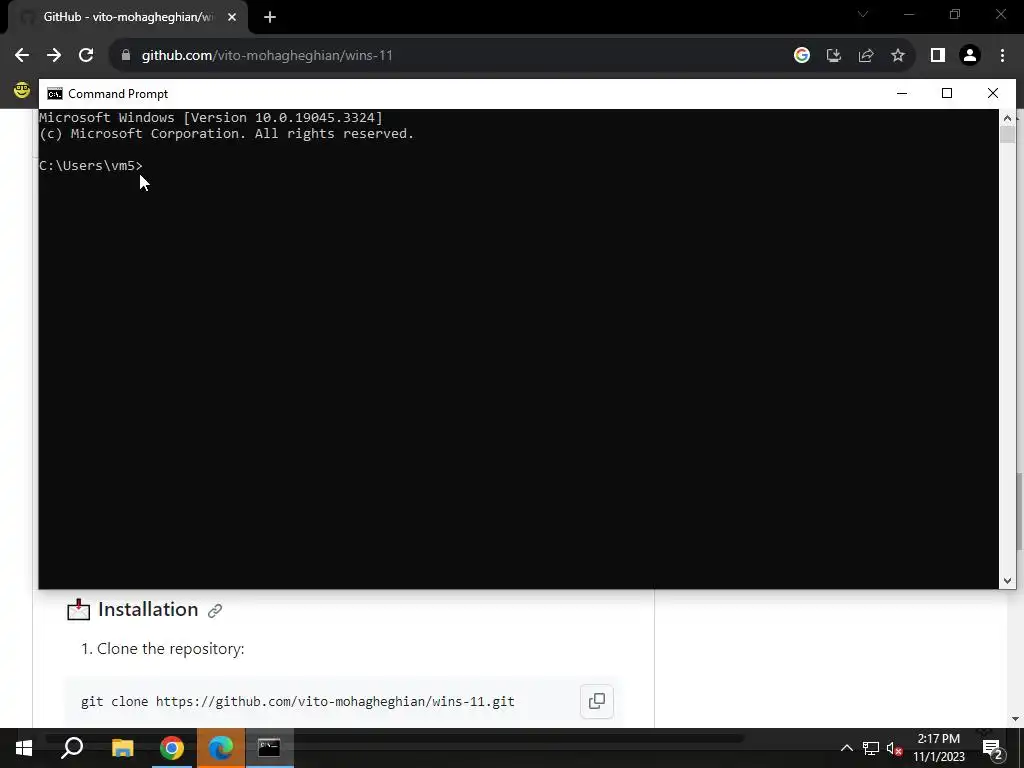Switch to Chrome in the taskbar
Image resolution: width=1024 pixels, height=768 pixels.
172,748
